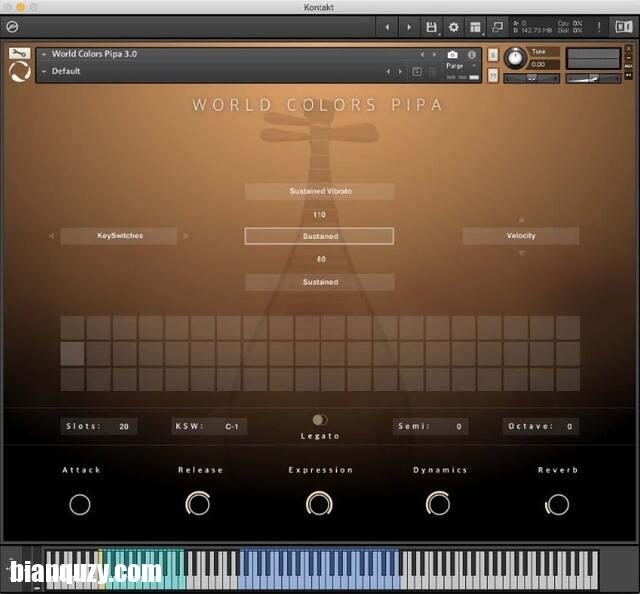Click the pan slider below the Tune knob
The width and height of the screenshot is (640, 594).
(531, 78)
